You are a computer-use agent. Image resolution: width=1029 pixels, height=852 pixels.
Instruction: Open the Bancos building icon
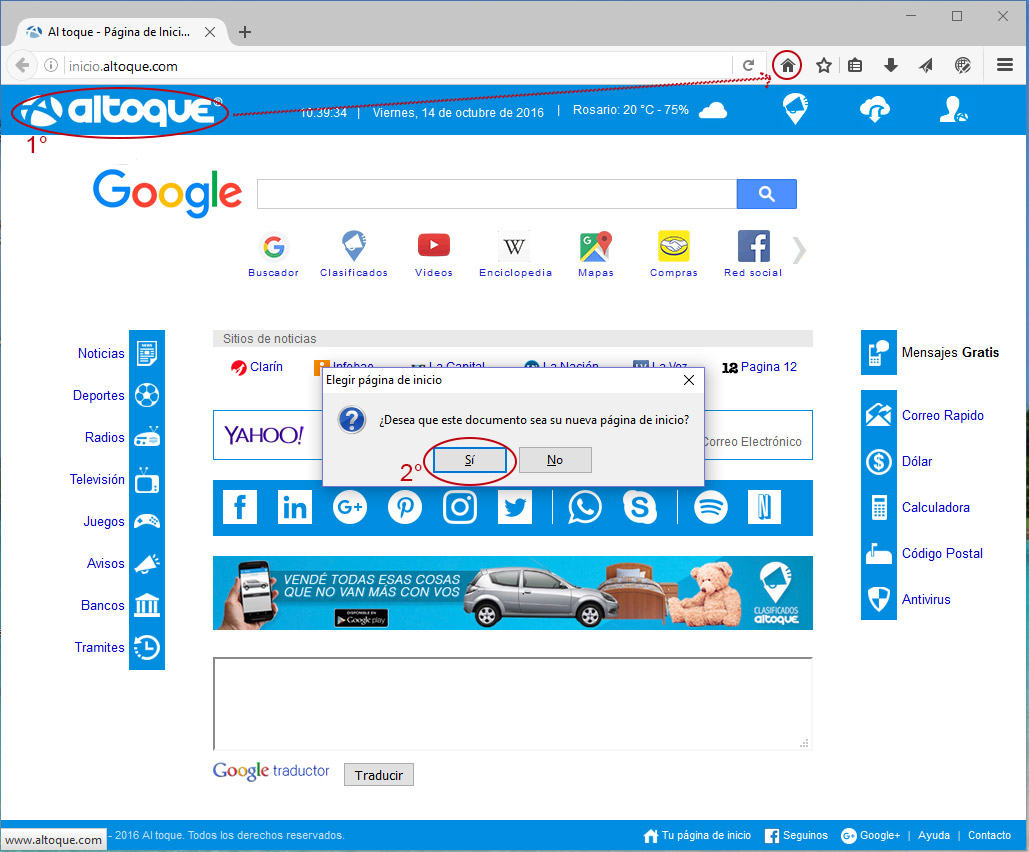click(146, 605)
